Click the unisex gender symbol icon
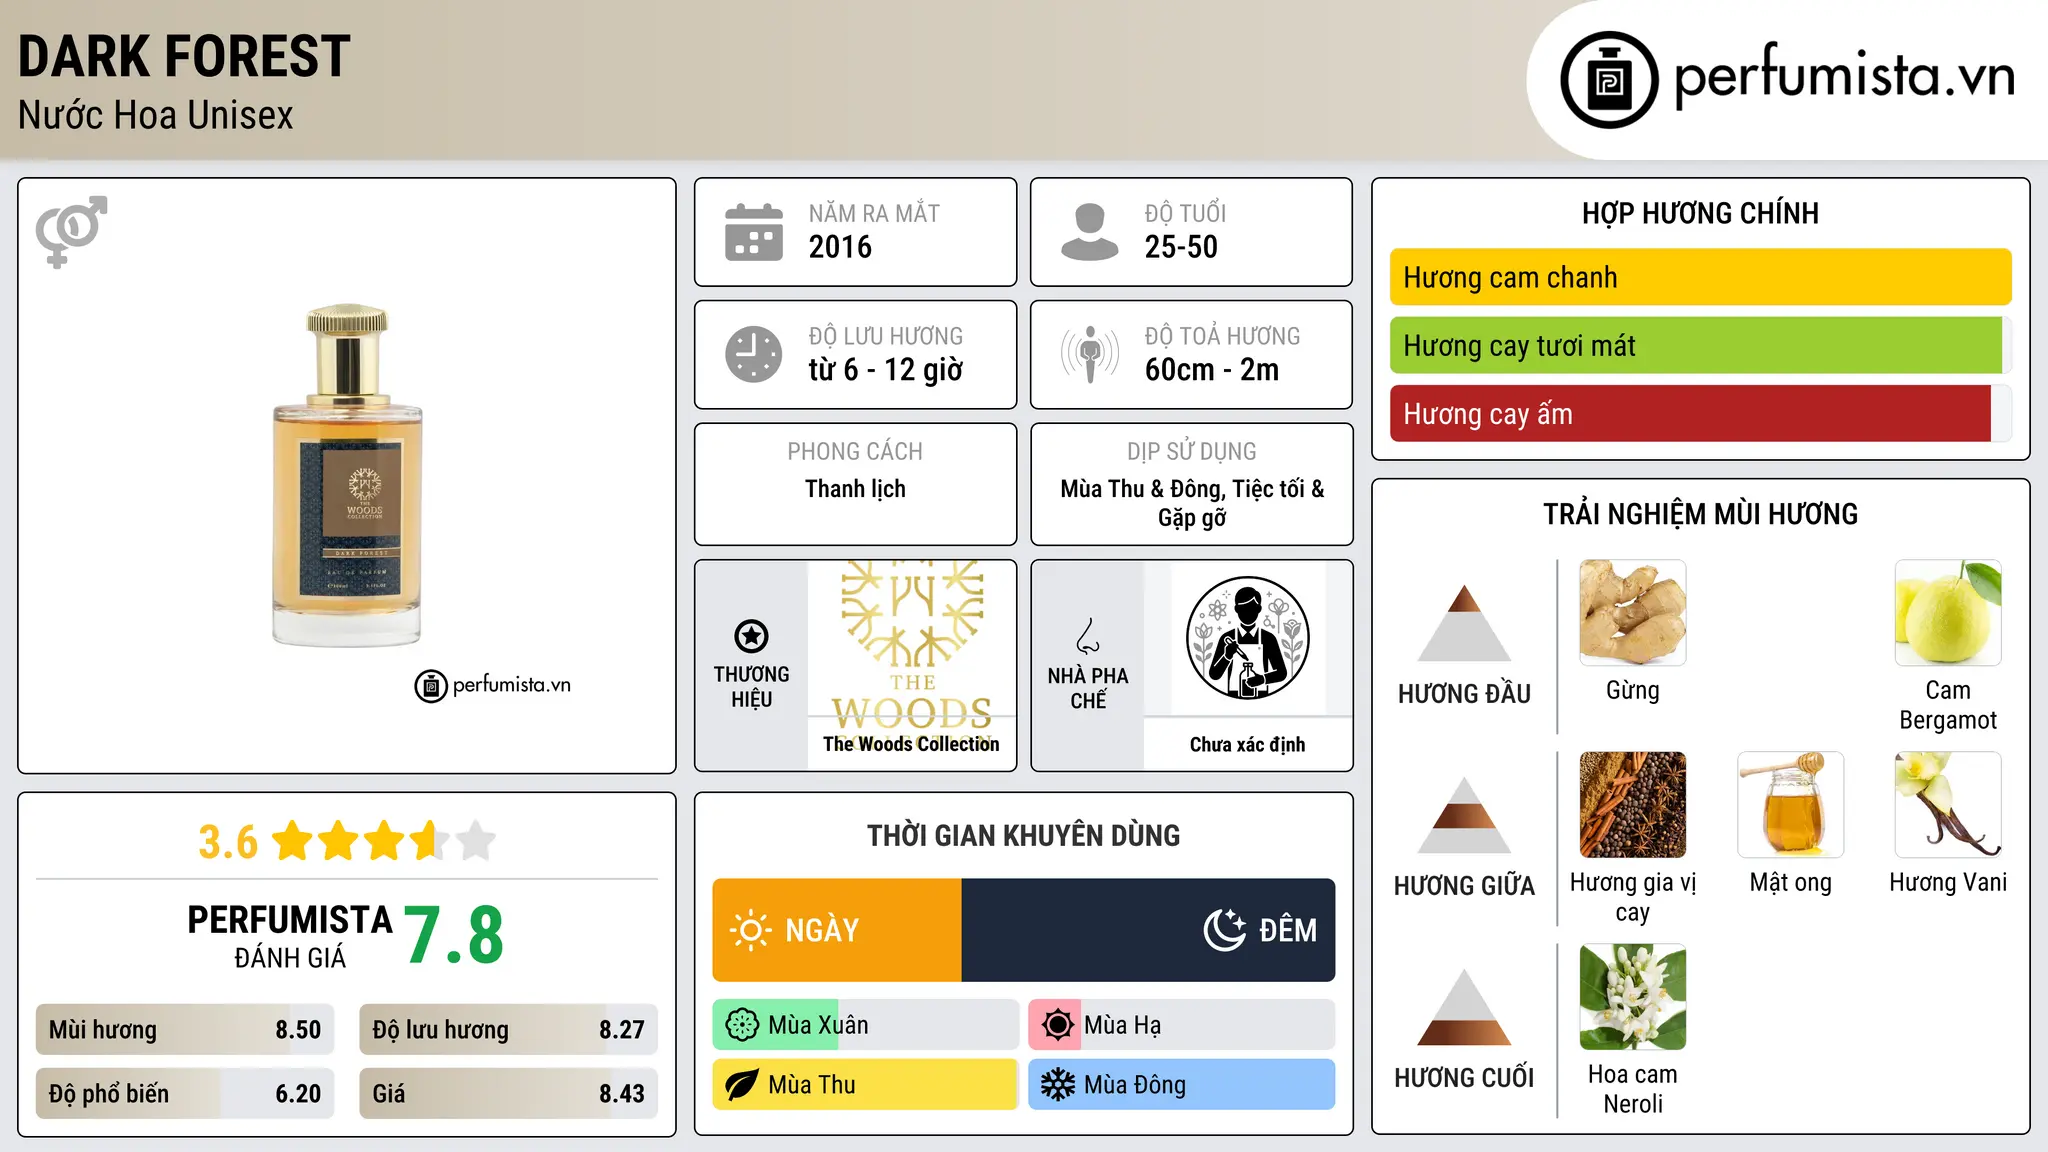 (71, 232)
